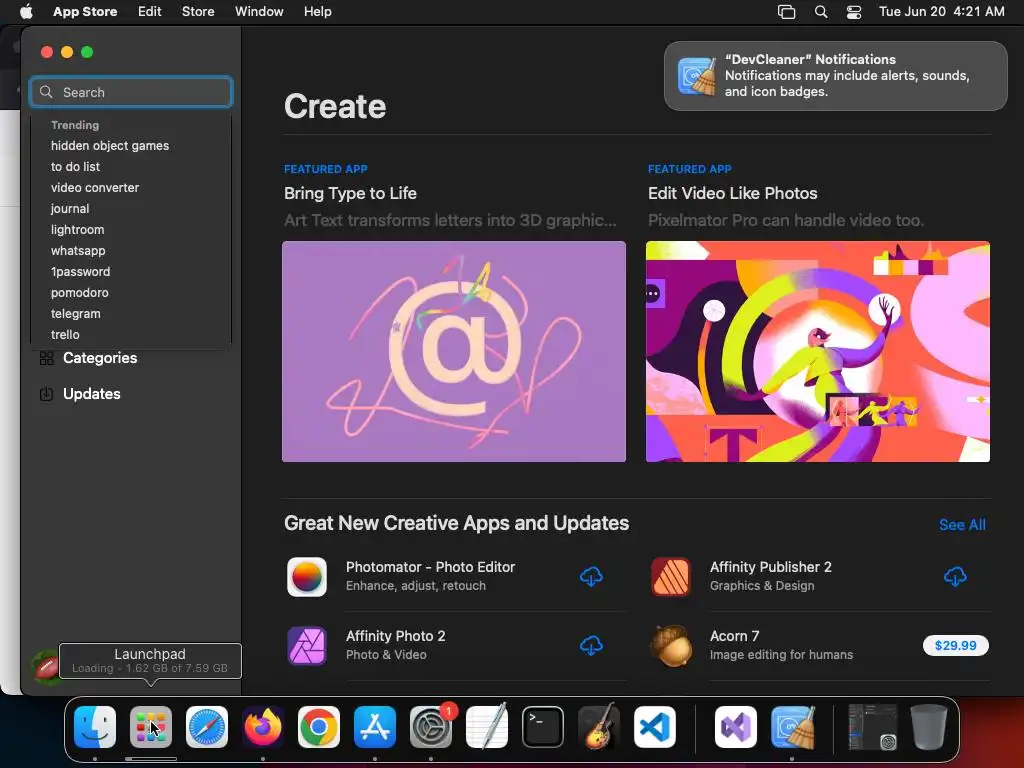Open the Bring Type to Life headline
The image size is (1024, 768).
[350, 193]
